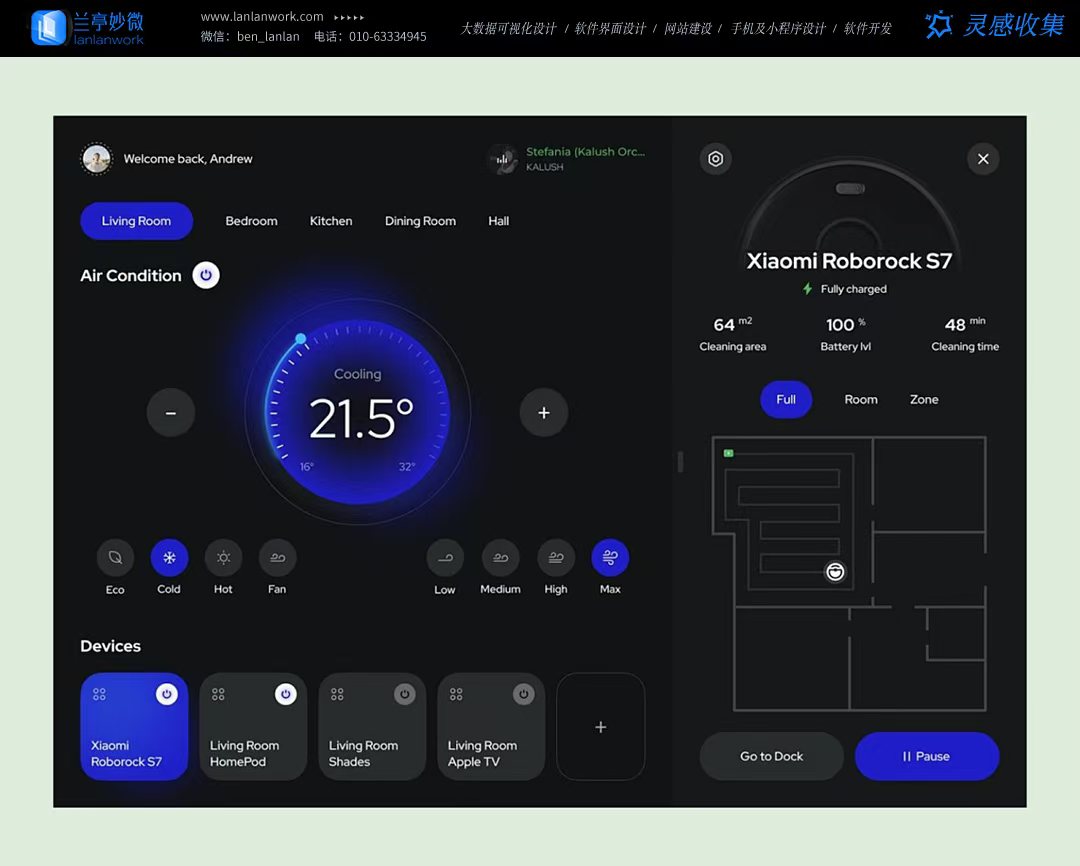Viewport: 1080px width, 866px height.
Task: Select the Zone cleaning mode
Action: pyautogui.click(x=924, y=399)
